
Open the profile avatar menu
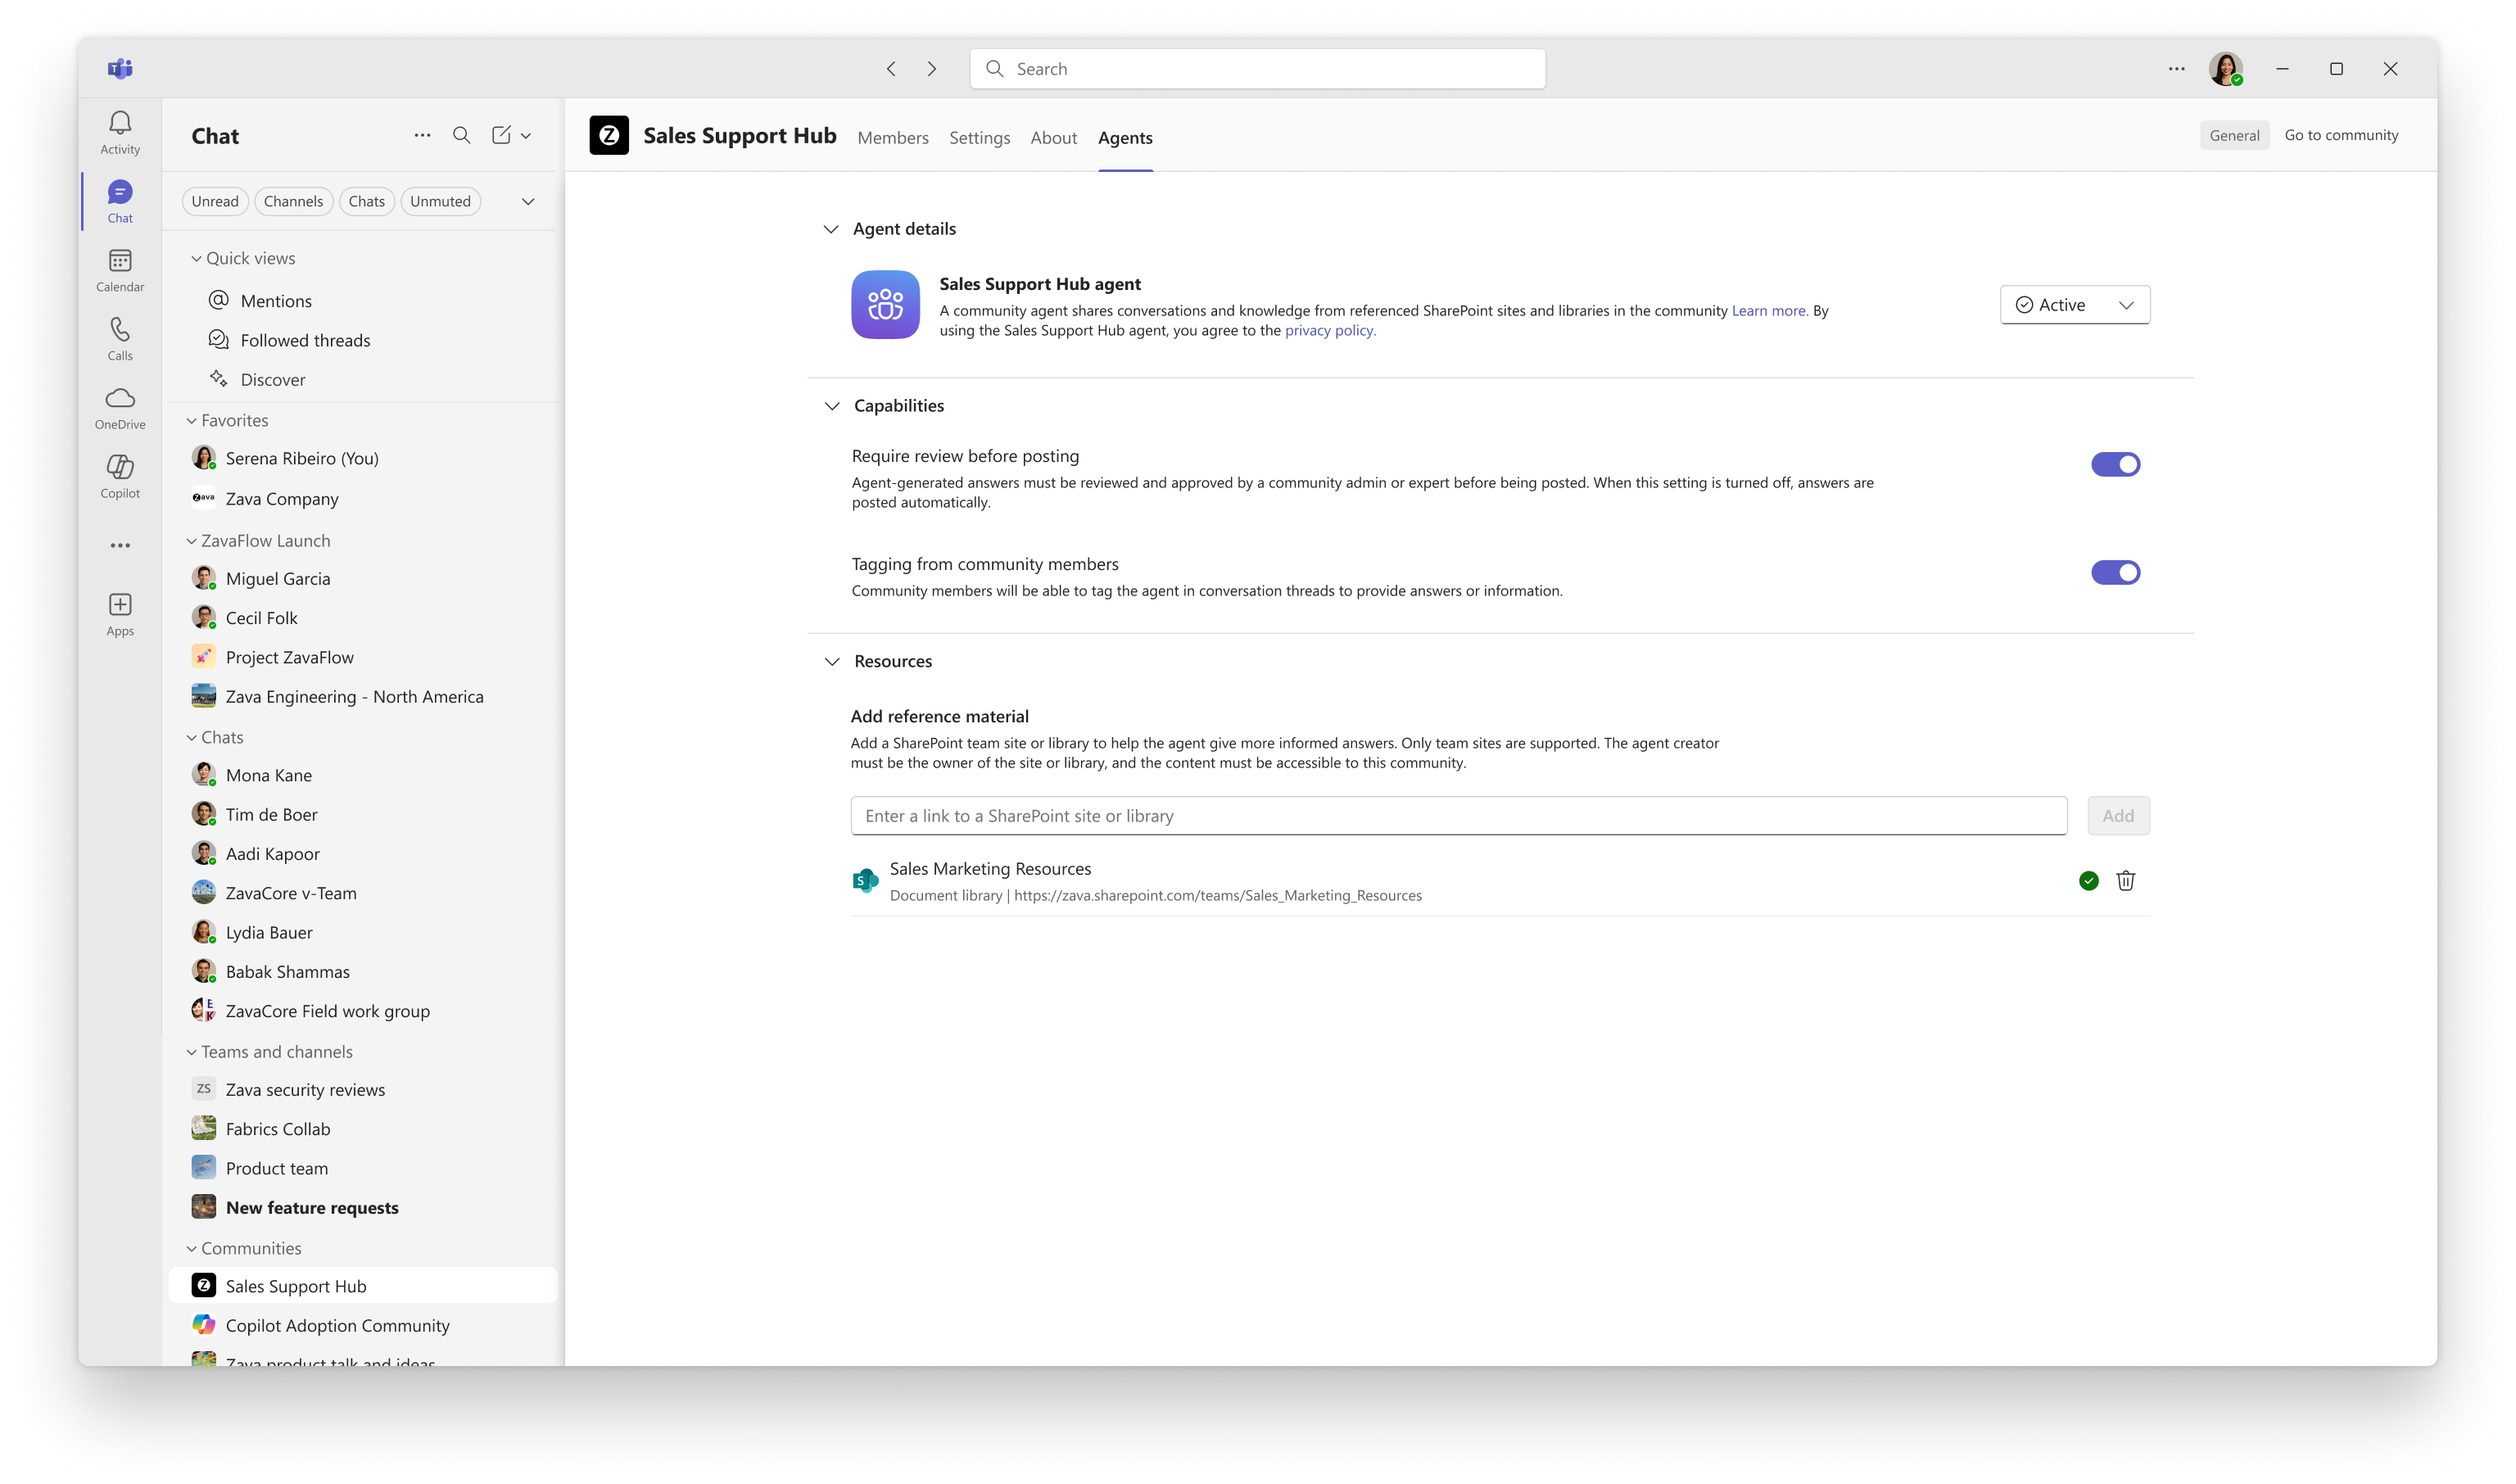(x=2226, y=69)
